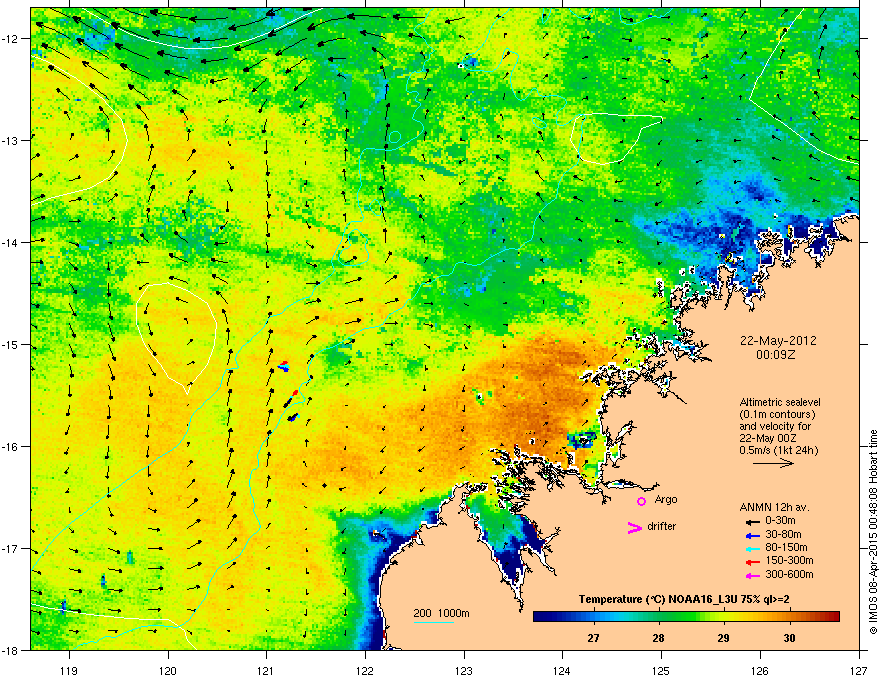Click the longitude axis label 124
This screenshot has height=680, width=880.
562,670
